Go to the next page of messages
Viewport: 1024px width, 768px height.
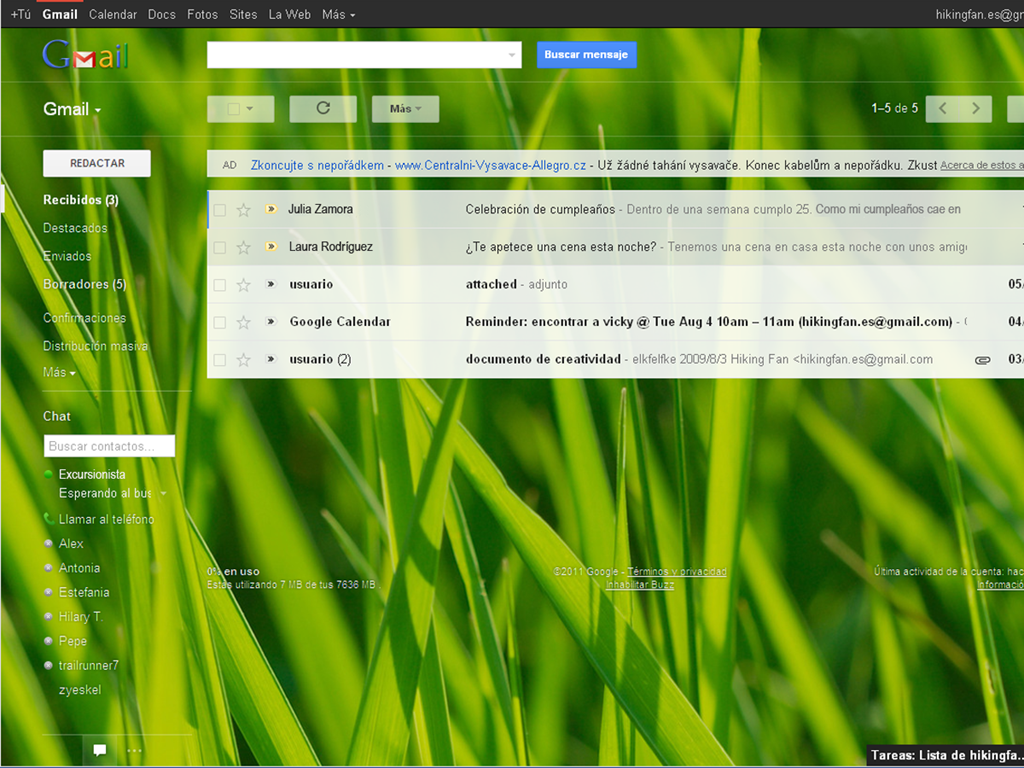[976, 108]
